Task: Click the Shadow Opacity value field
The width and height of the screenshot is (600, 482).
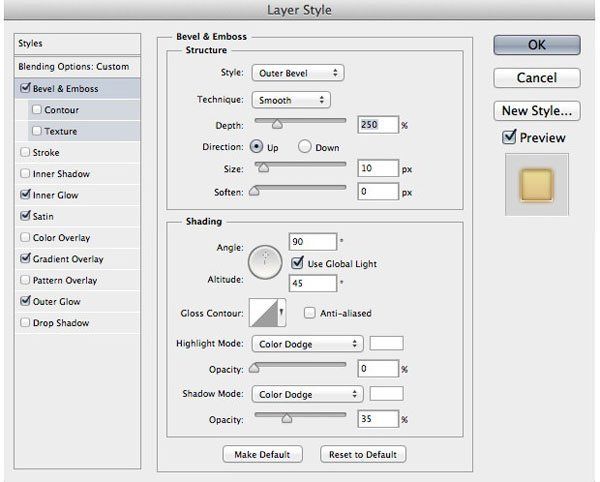Action: click(378, 419)
